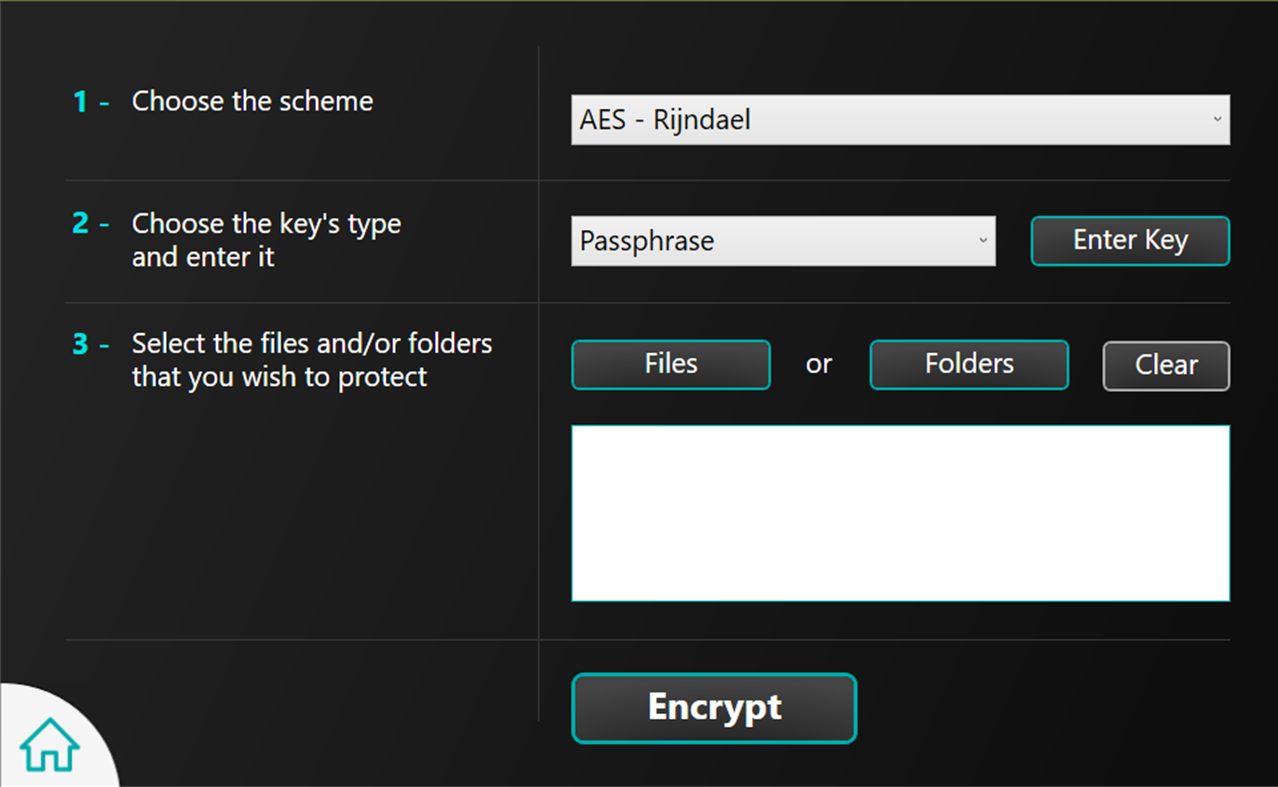Image resolution: width=1278 pixels, height=787 pixels.
Task: Click the Files button
Action: pos(670,364)
